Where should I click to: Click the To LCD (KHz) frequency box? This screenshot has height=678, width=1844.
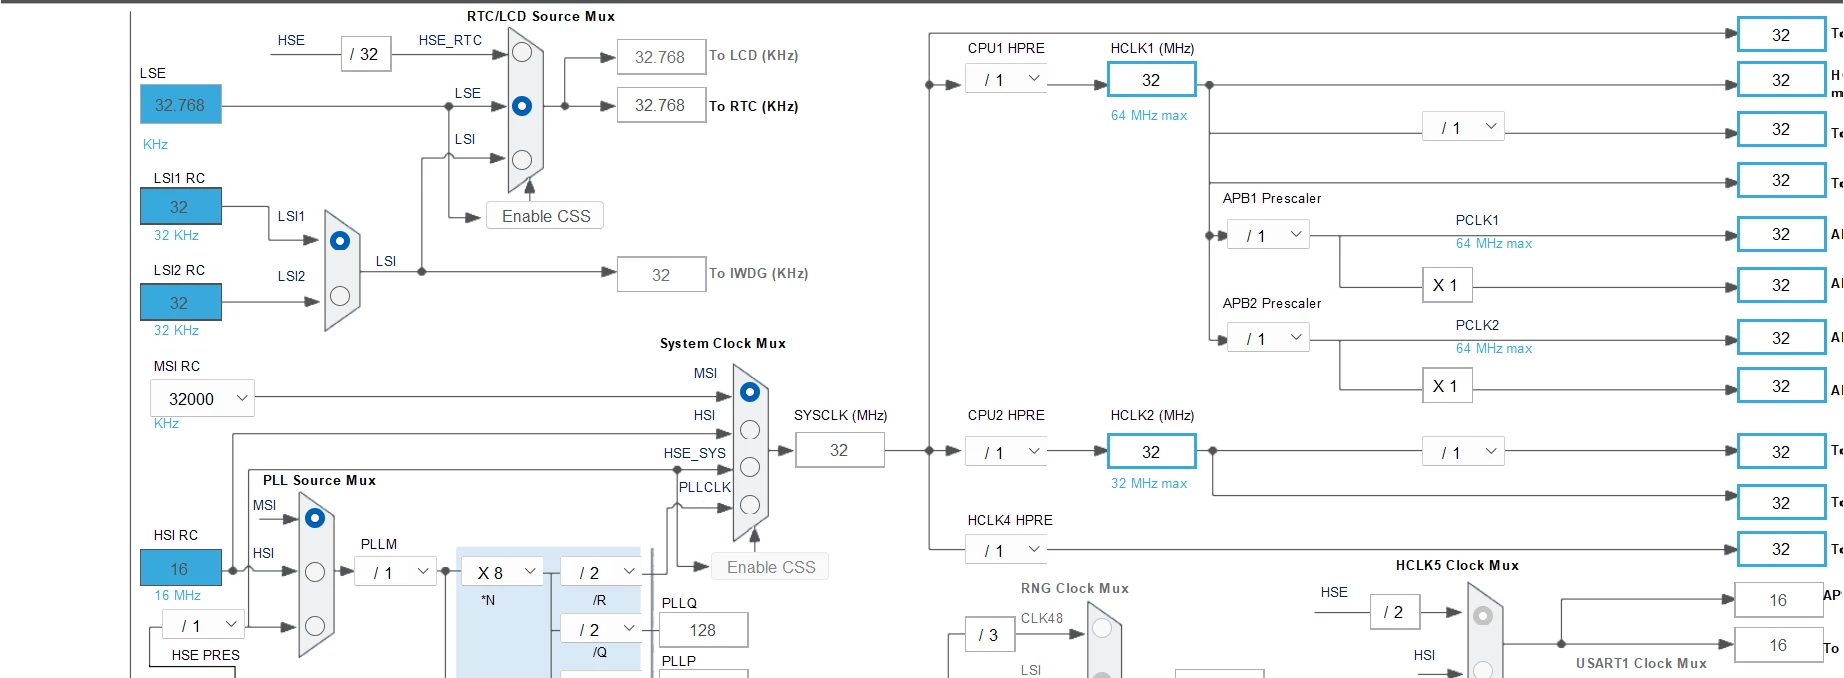pos(661,57)
